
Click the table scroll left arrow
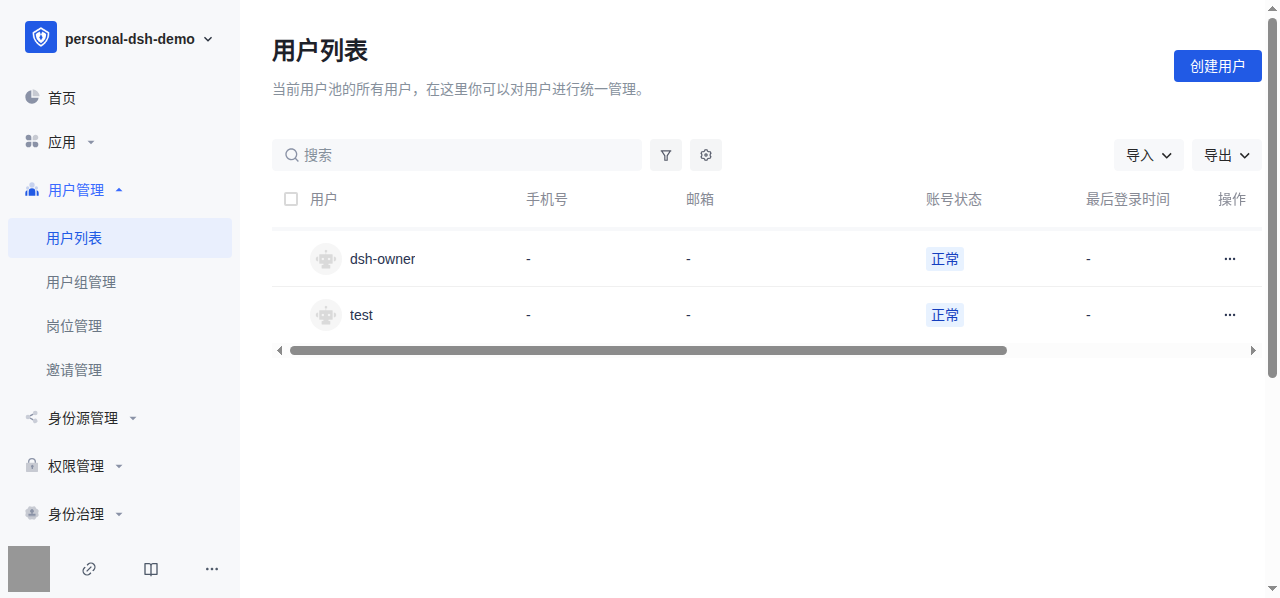point(279,351)
